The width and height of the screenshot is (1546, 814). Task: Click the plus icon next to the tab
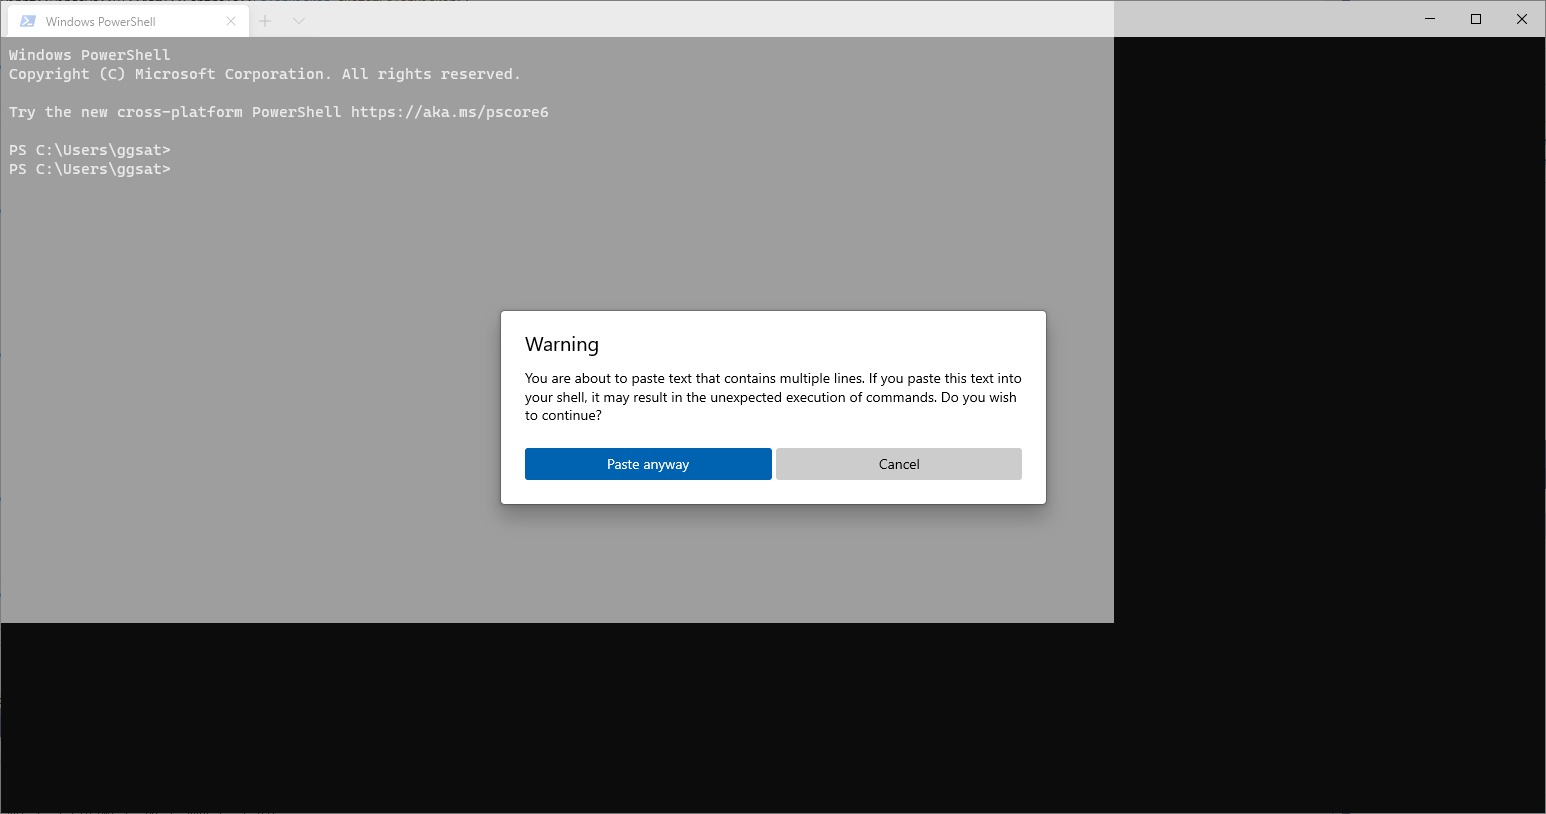[264, 20]
